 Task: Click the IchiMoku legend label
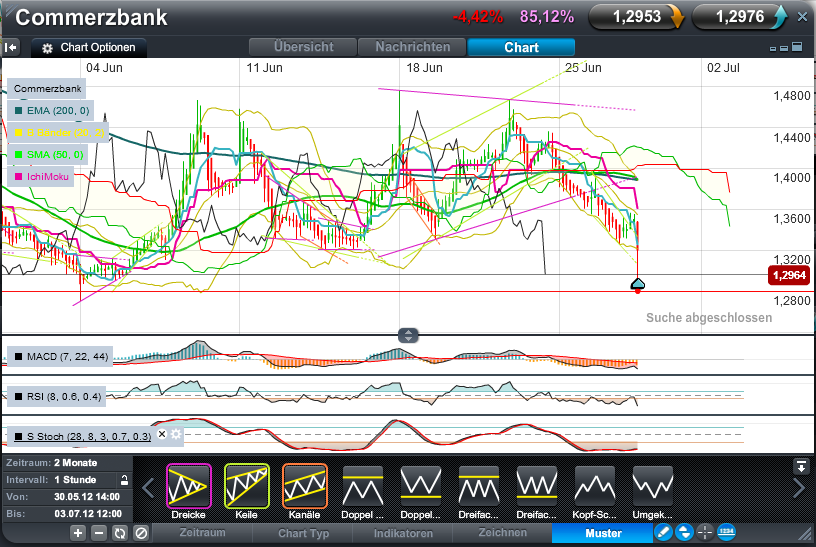pyautogui.click(x=41, y=176)
